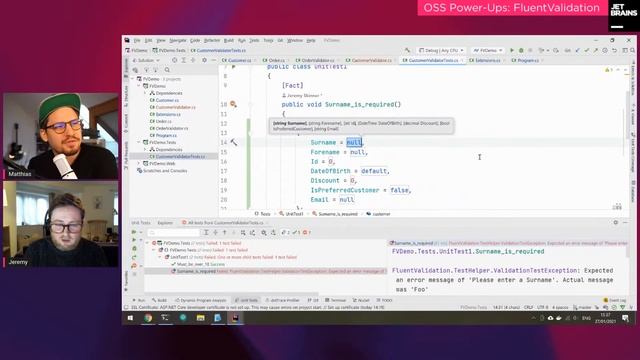Open the Debug | Any CPU configuration dropdown
Screen dimensions: 640x360
(441, 50)
